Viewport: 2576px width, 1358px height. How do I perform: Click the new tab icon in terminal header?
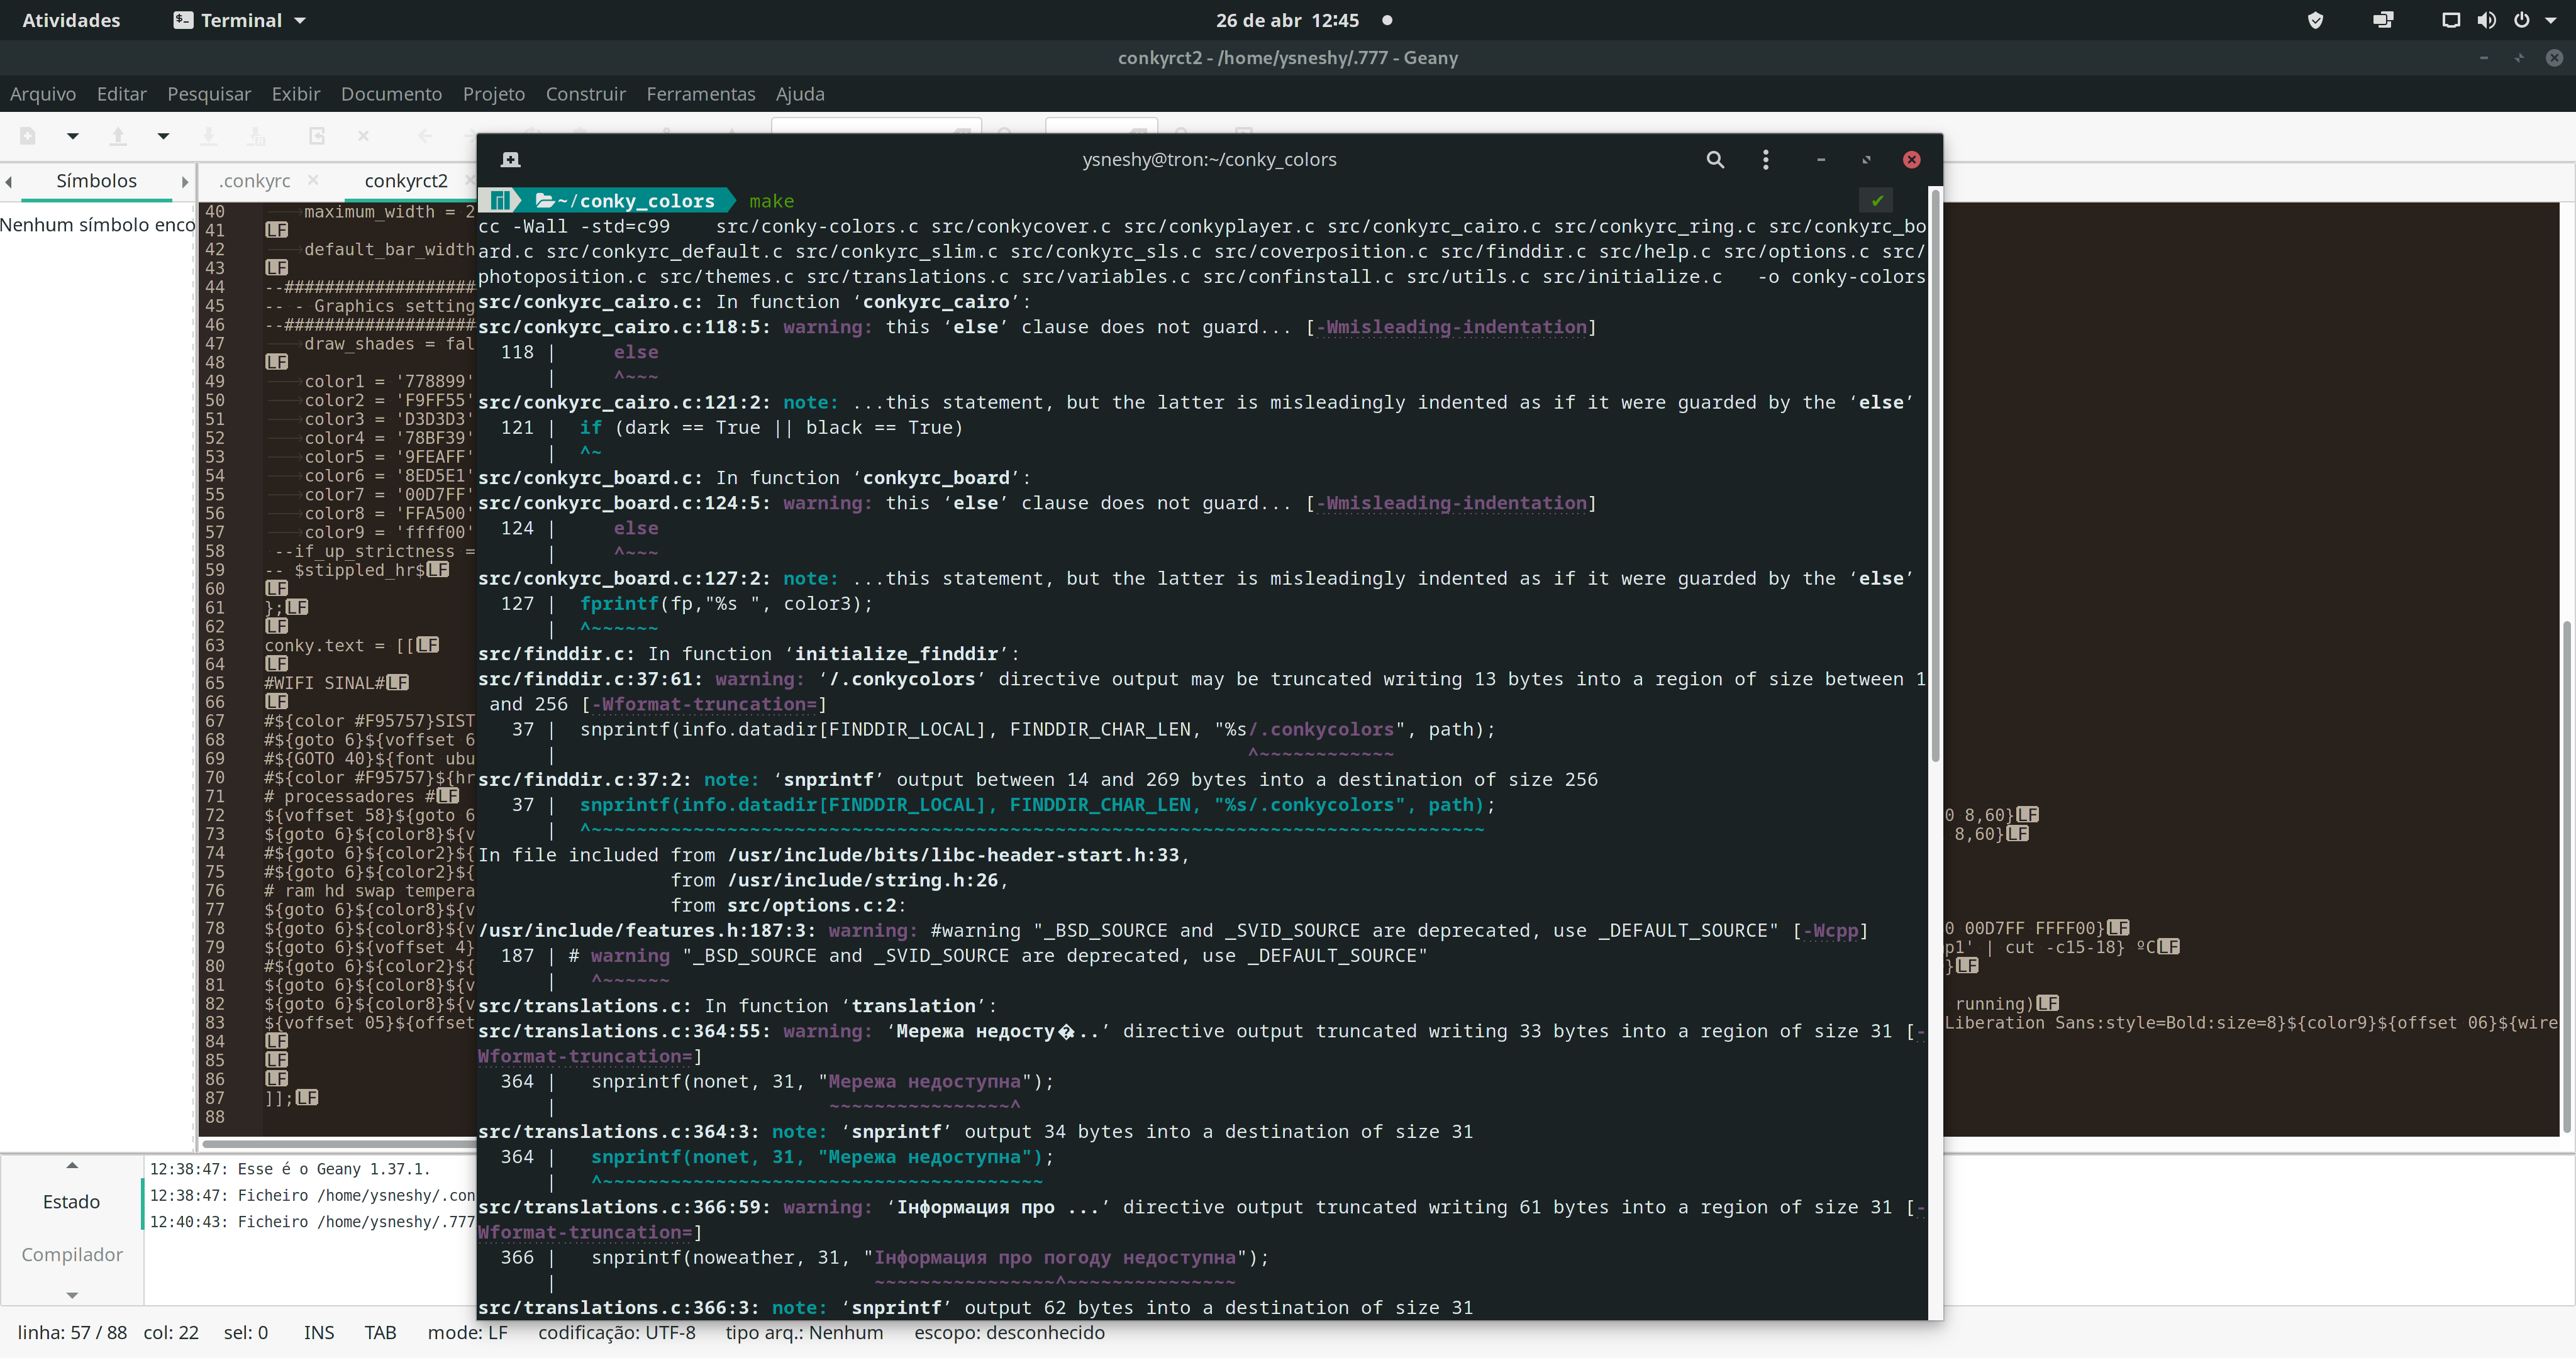pos(510,160)
